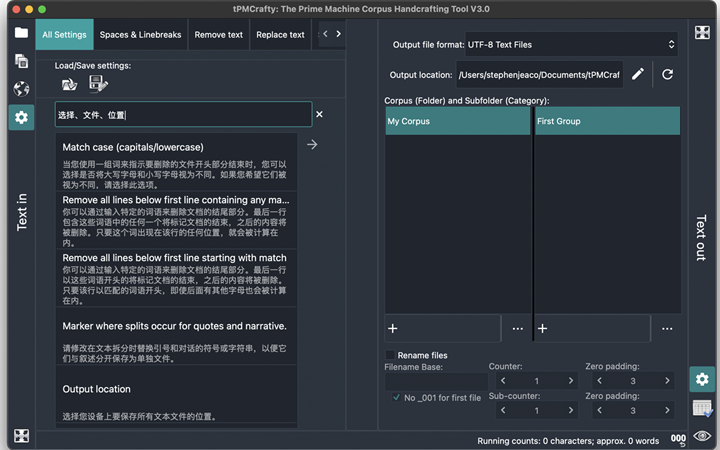The width and height of the screenshot is (720, 450).
Task: Click the expand icon at top-right sidebar
Action: [702, 33]
